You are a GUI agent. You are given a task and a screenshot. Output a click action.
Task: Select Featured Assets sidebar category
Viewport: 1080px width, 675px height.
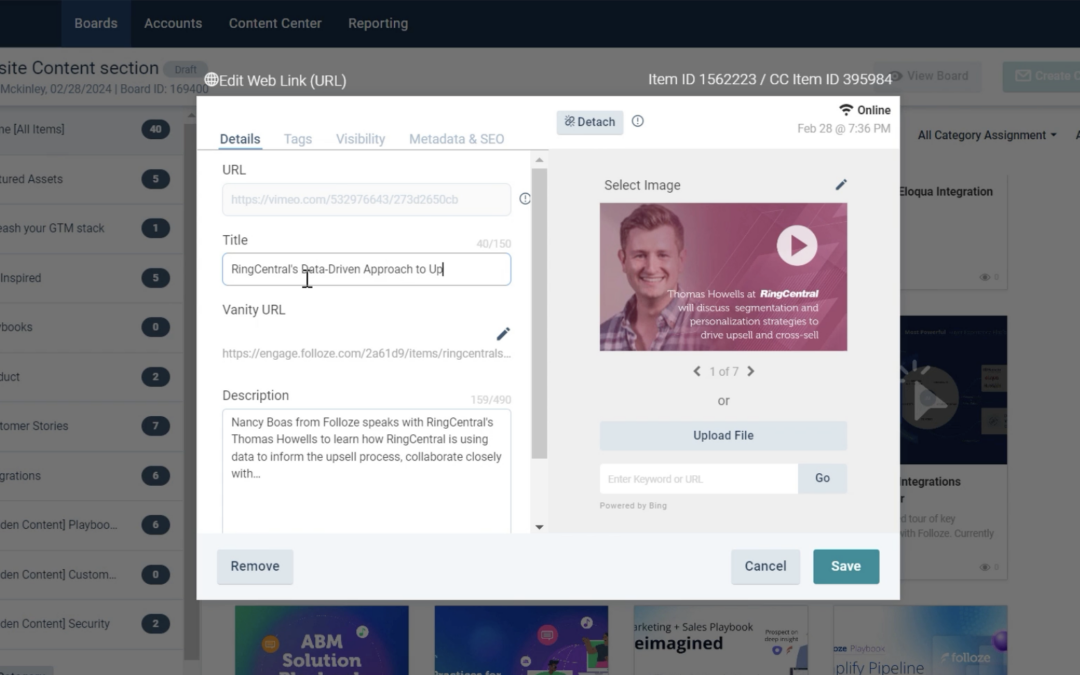(x=92, y=179)
